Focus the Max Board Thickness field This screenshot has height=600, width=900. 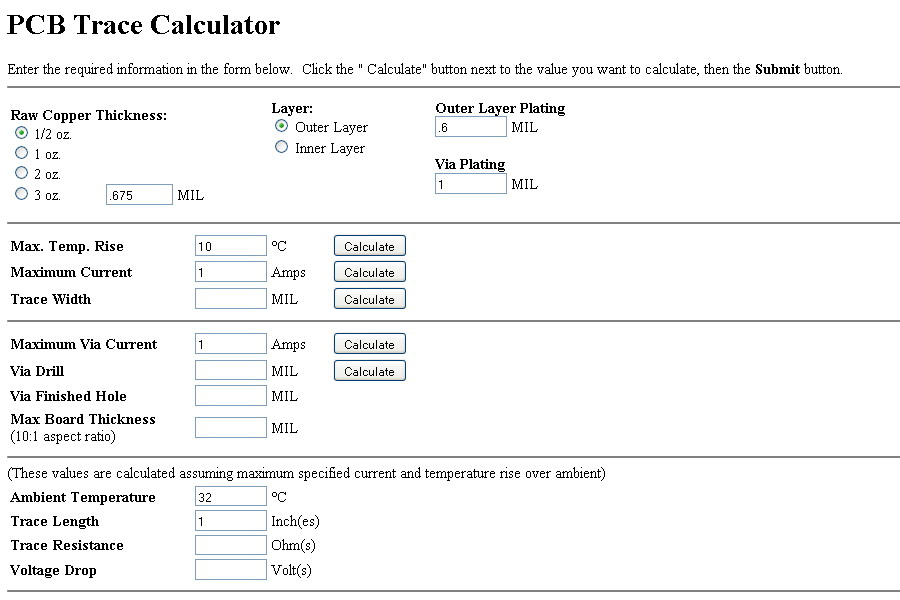230,428
